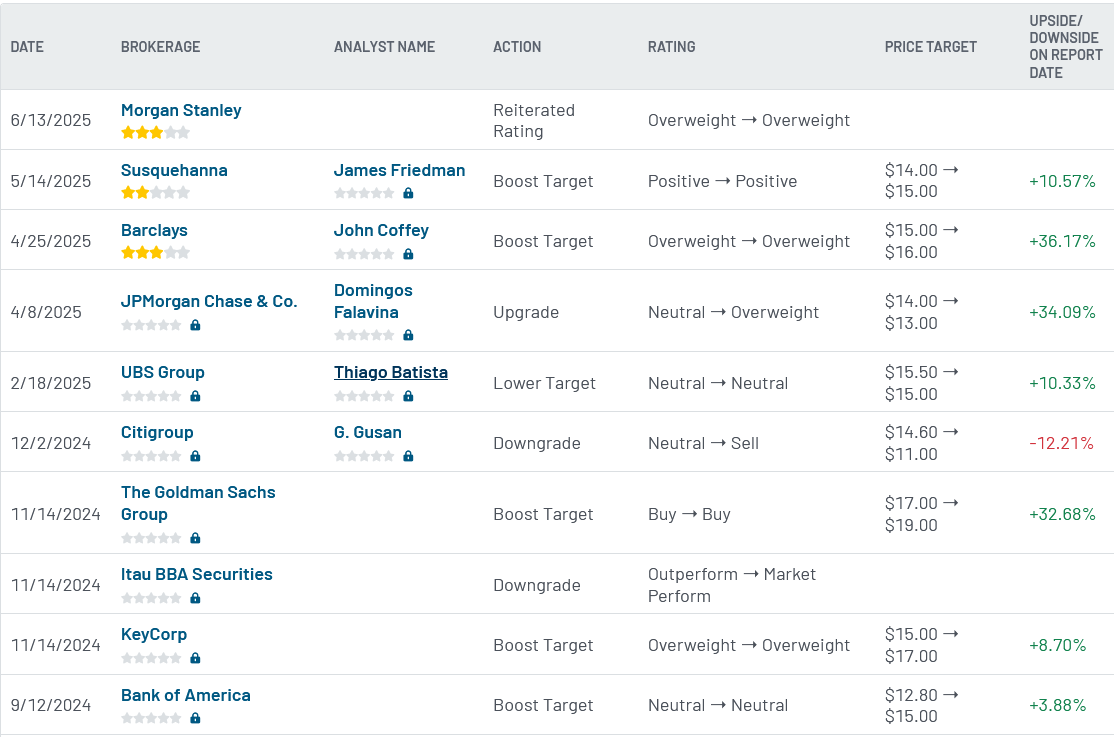This screenshot has height=737, width=1114.
Task: Open the Barclays brokerage link
Action: [x=154, y=230]
